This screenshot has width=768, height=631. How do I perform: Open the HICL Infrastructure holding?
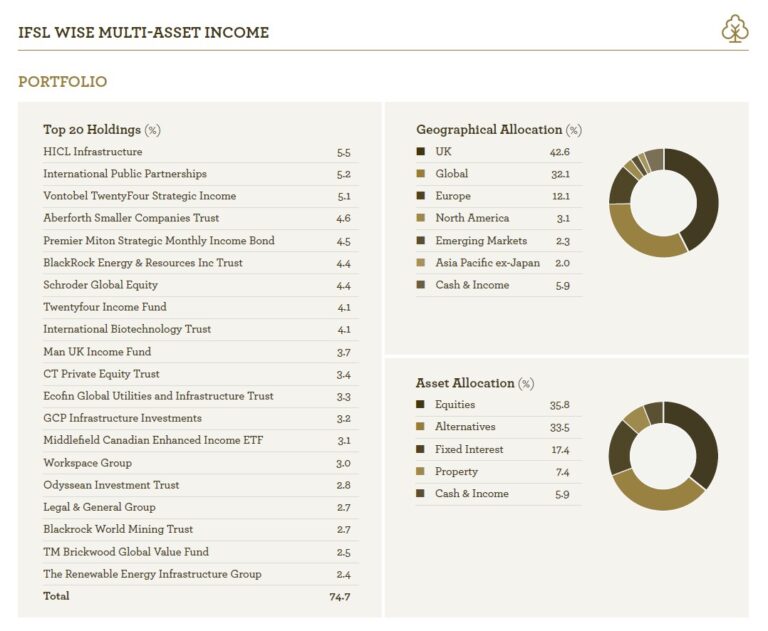pyautogui.click(x=93, y=152)
